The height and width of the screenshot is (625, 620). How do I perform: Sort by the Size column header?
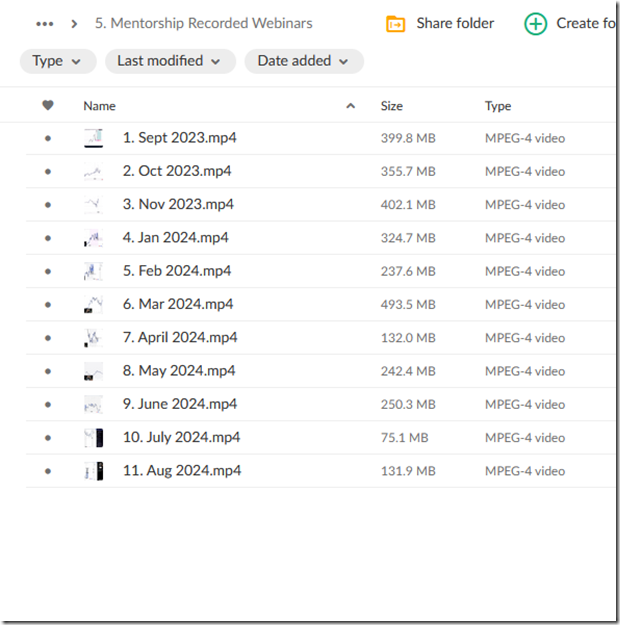392,106
